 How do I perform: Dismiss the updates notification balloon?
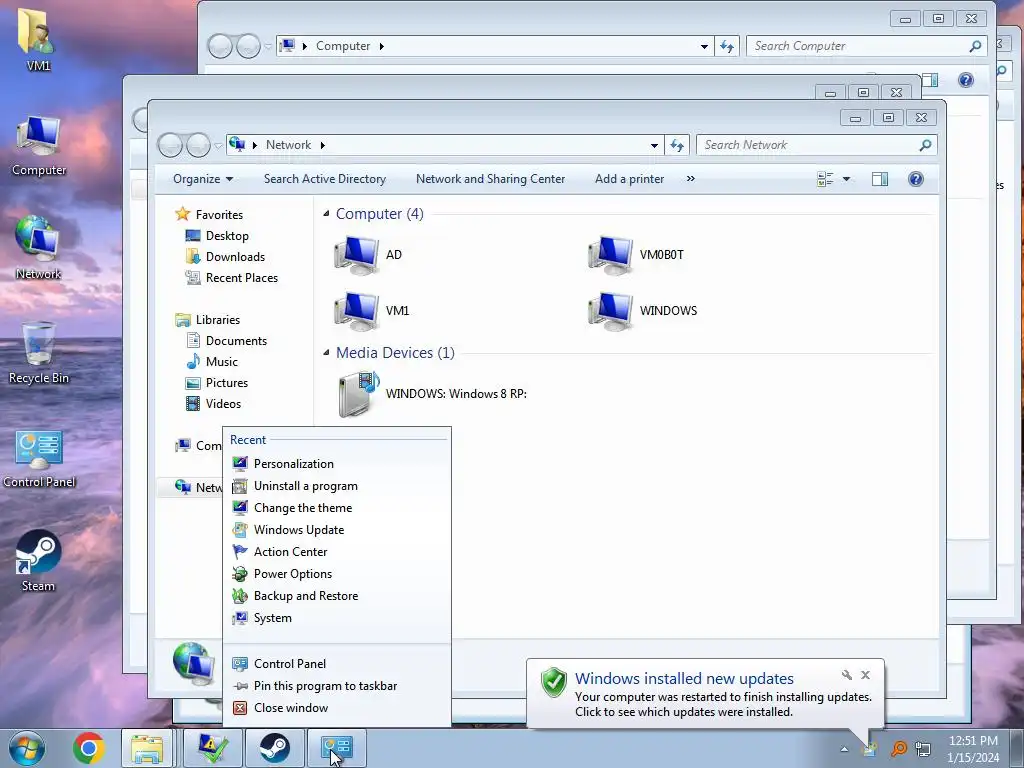pyautogui.click(x=865, y=675)
